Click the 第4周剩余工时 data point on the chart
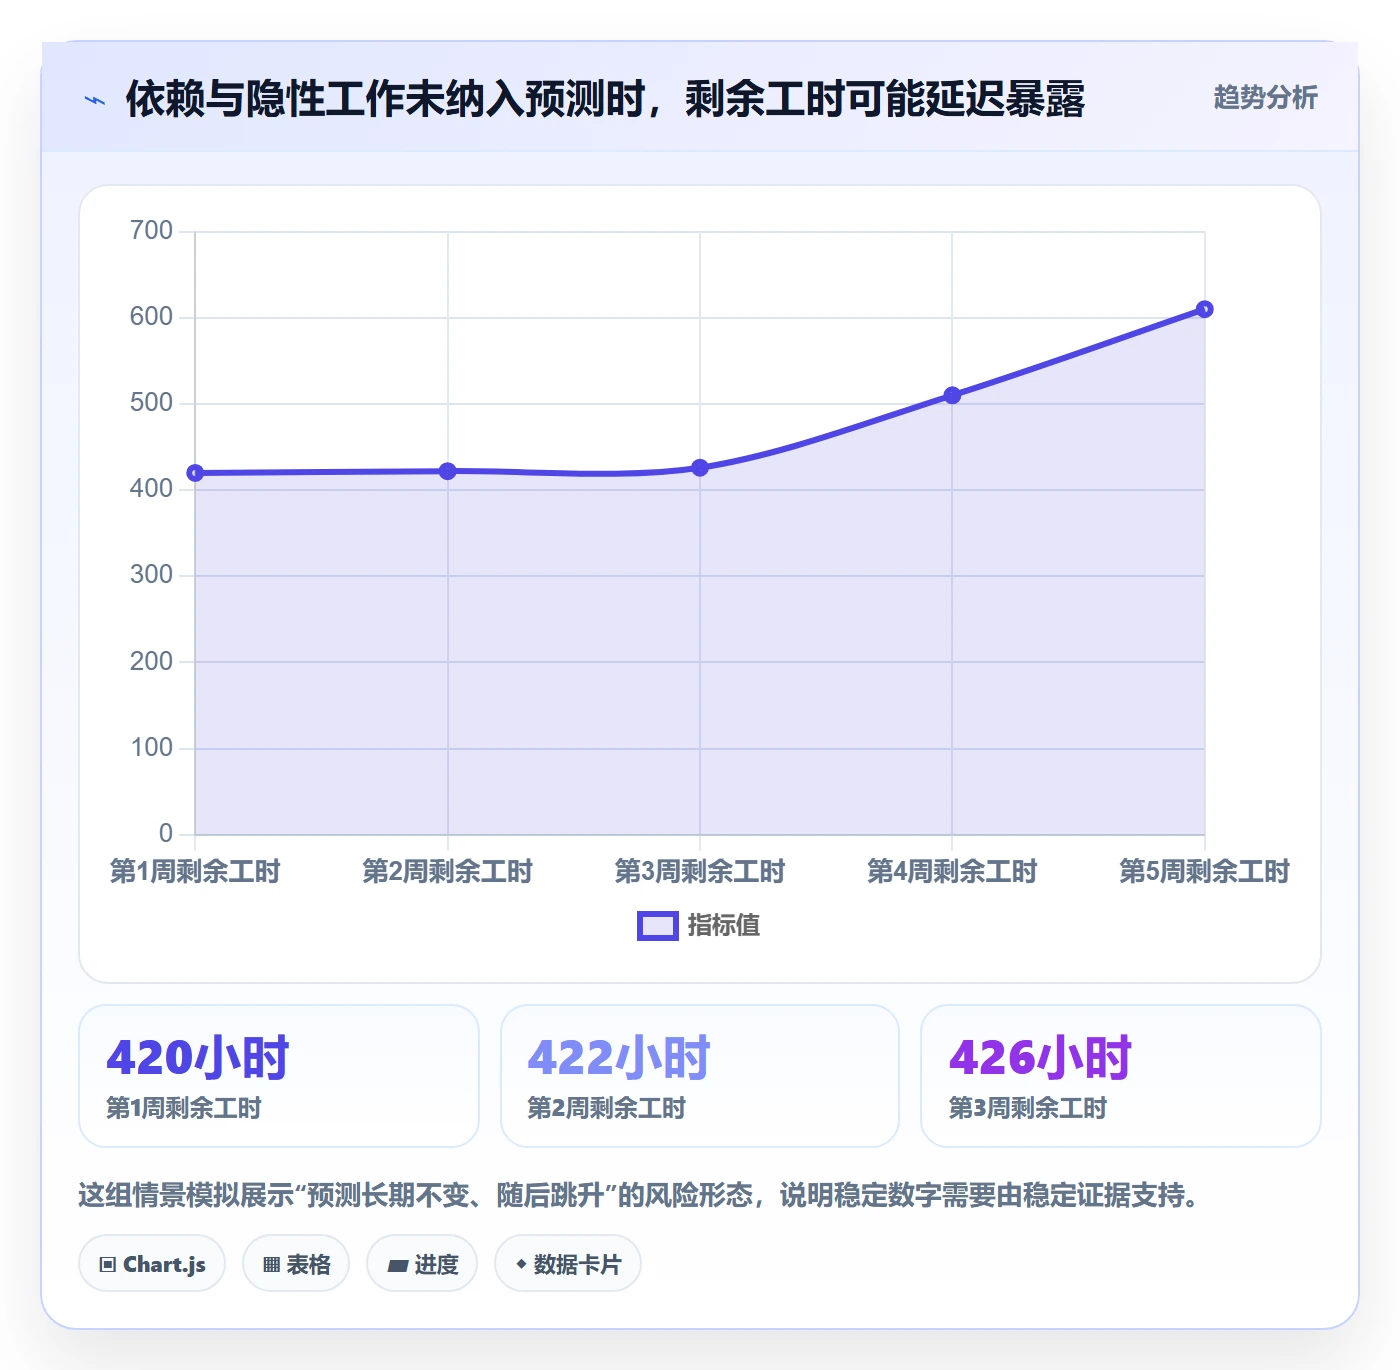The height and width of the screenshot is (1370, 1400). [952, 395]
